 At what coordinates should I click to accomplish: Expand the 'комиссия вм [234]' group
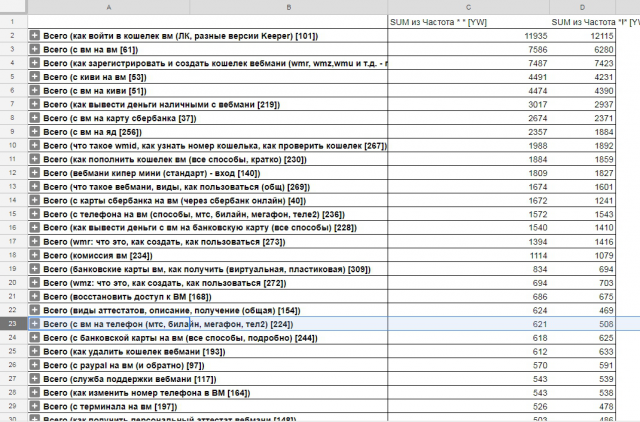[x=35, y=255]
